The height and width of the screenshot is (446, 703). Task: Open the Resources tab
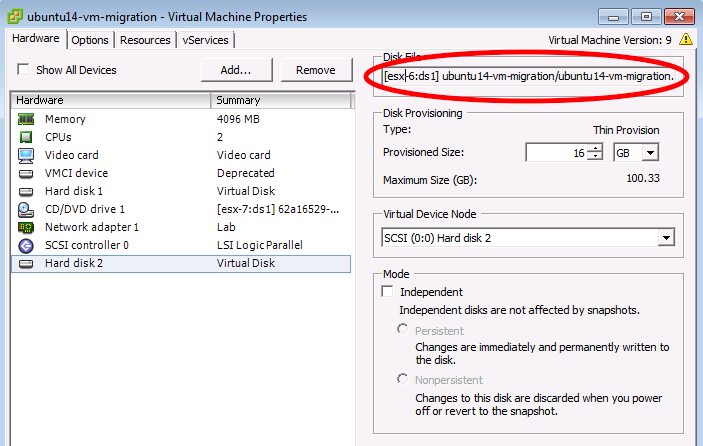[145, 40]
